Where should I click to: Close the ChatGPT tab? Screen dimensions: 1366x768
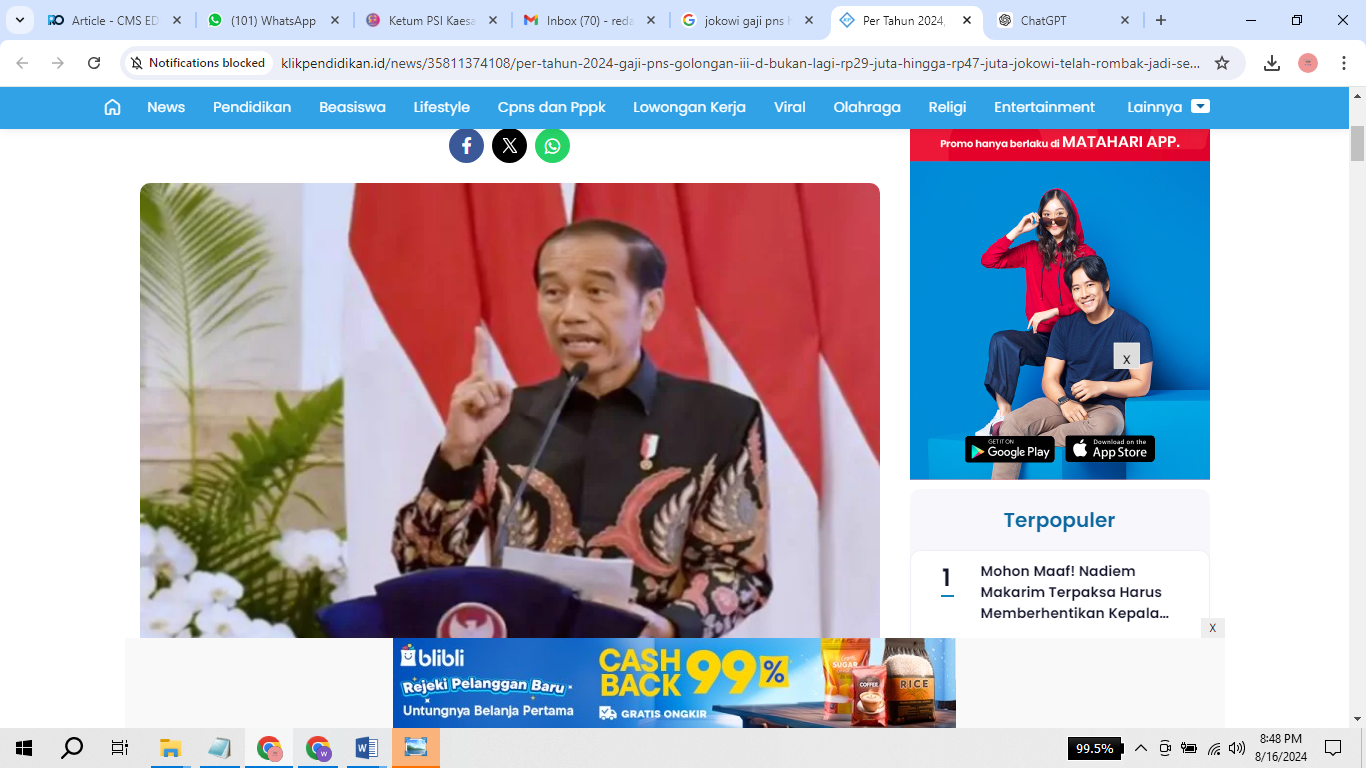(1125, 20)
